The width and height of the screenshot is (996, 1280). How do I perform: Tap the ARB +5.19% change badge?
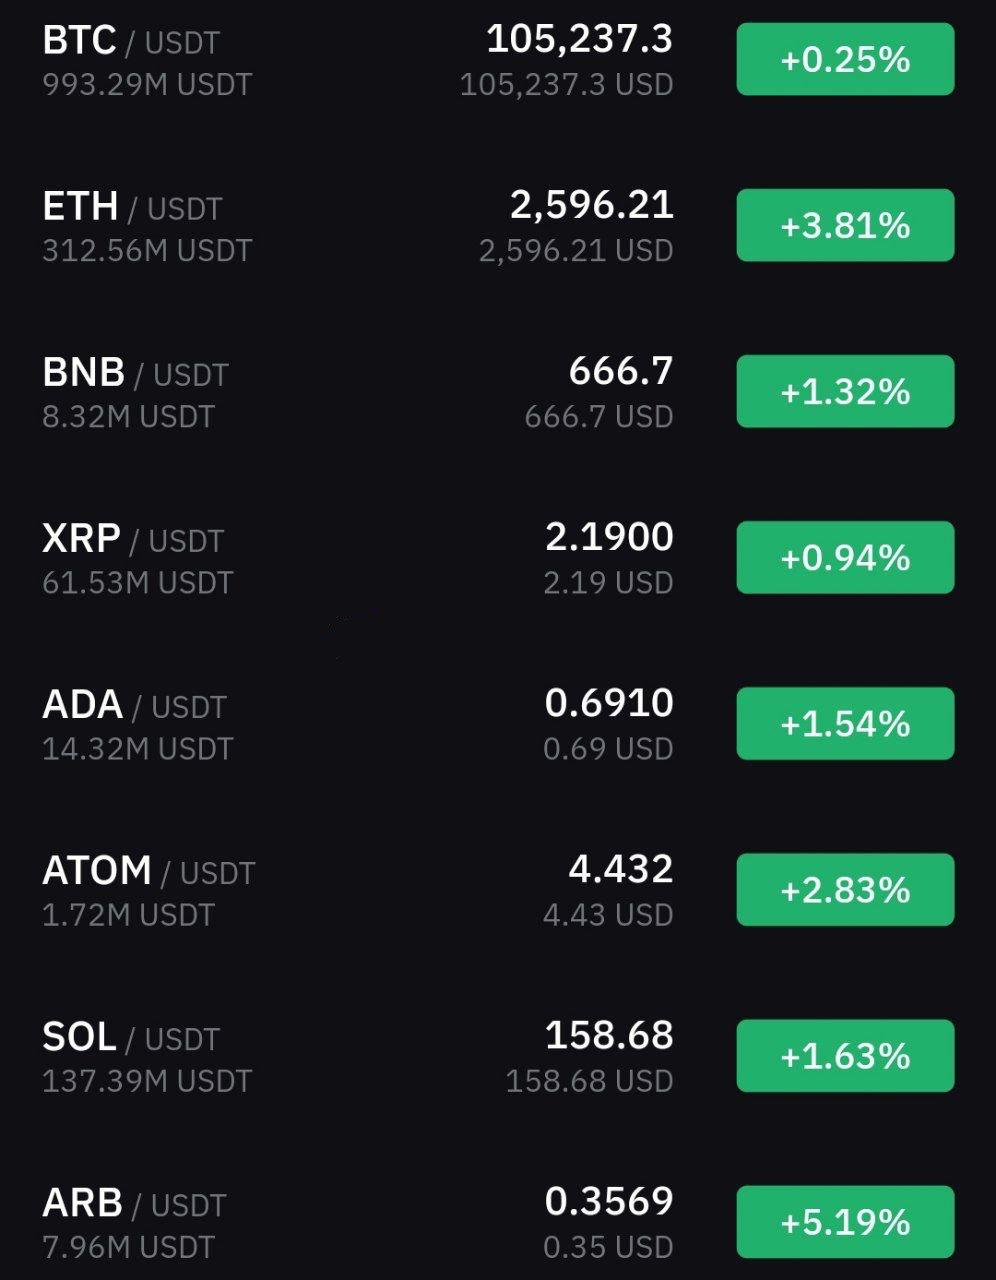[x=845, y=1221]
